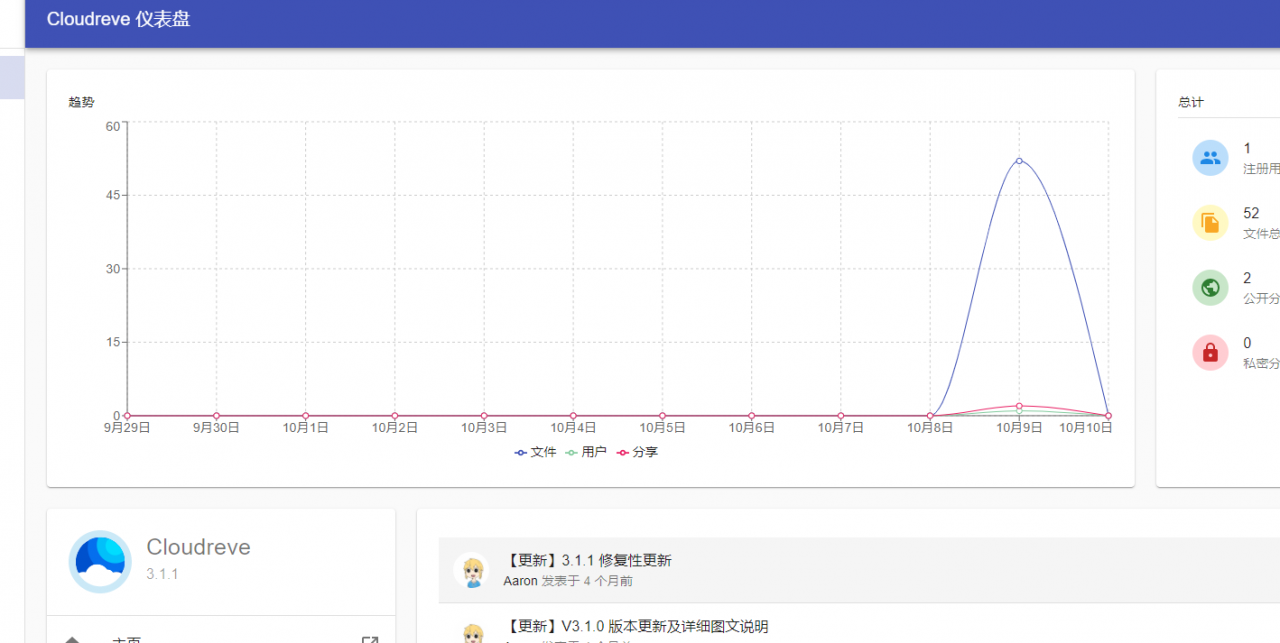Screen dimensions: 1280x643
Task: Click the value 52 in the totals panel
Action: (x=1251, y=213)
